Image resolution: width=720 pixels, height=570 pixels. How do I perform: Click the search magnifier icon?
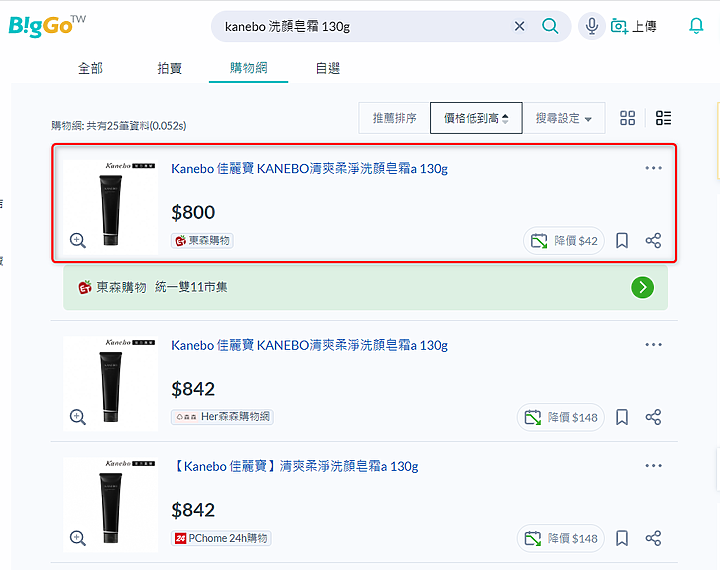click(x=550, y=26)
